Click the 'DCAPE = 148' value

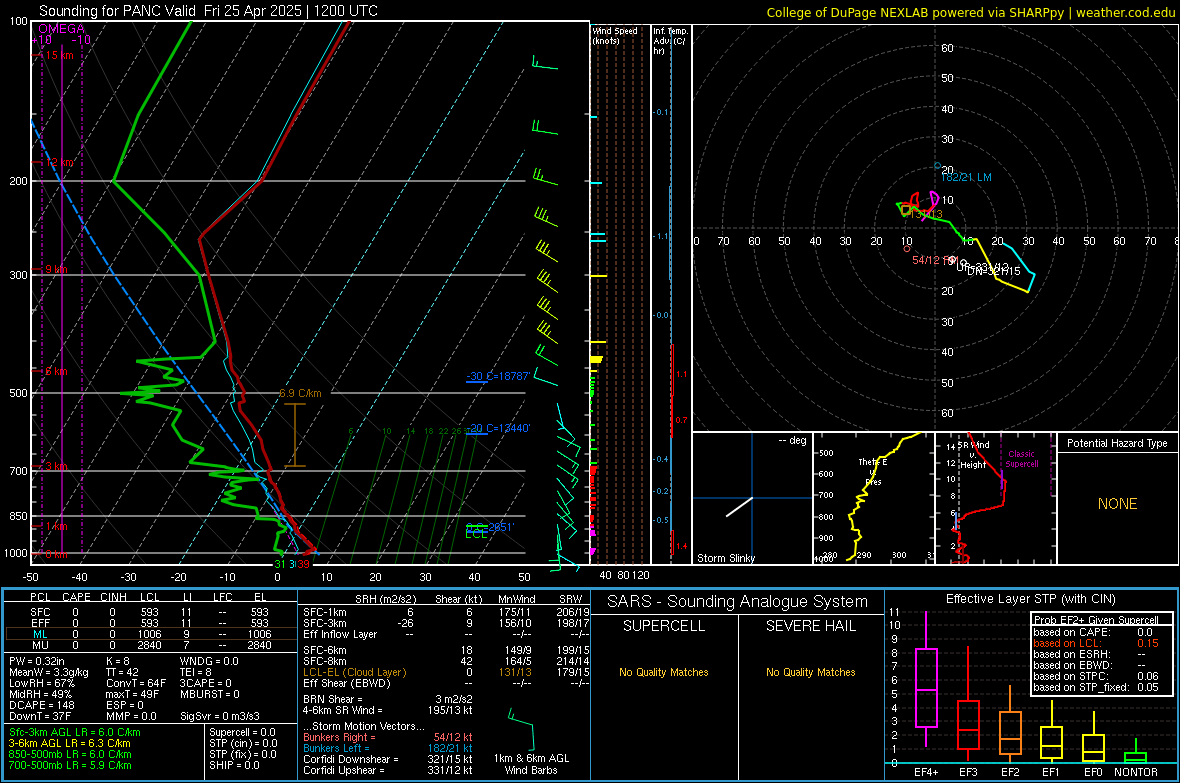coord(41,705)
